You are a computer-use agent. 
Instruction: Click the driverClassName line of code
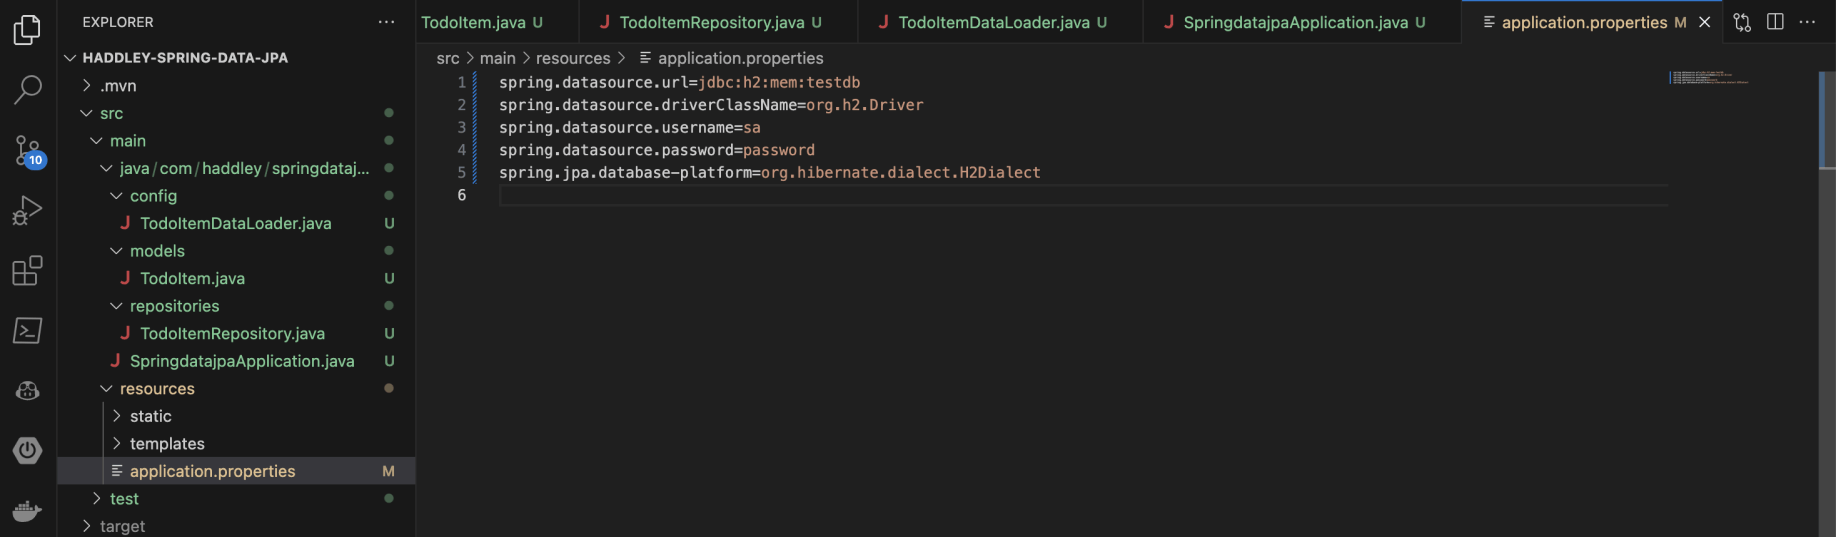coord(711,105)
